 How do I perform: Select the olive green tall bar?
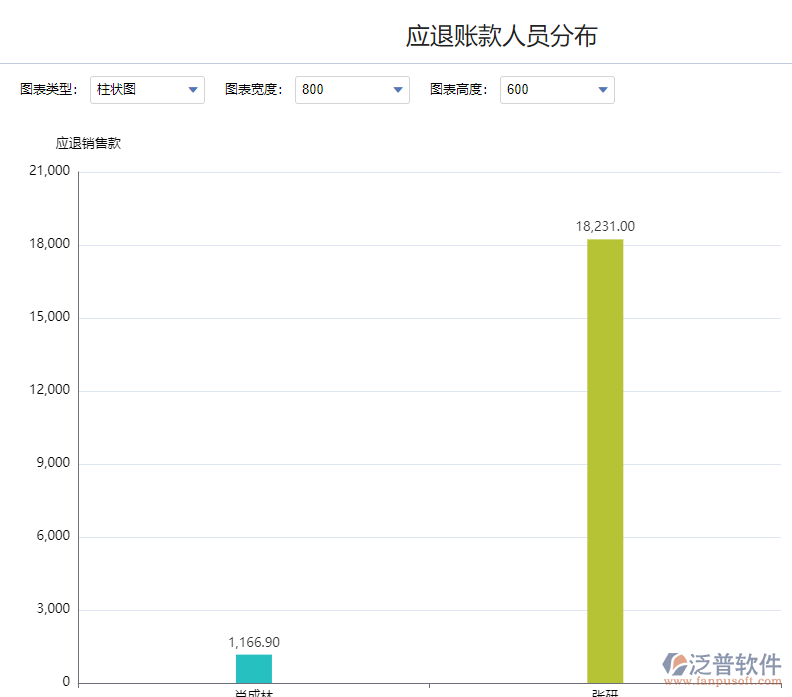[x=605, y=460]
